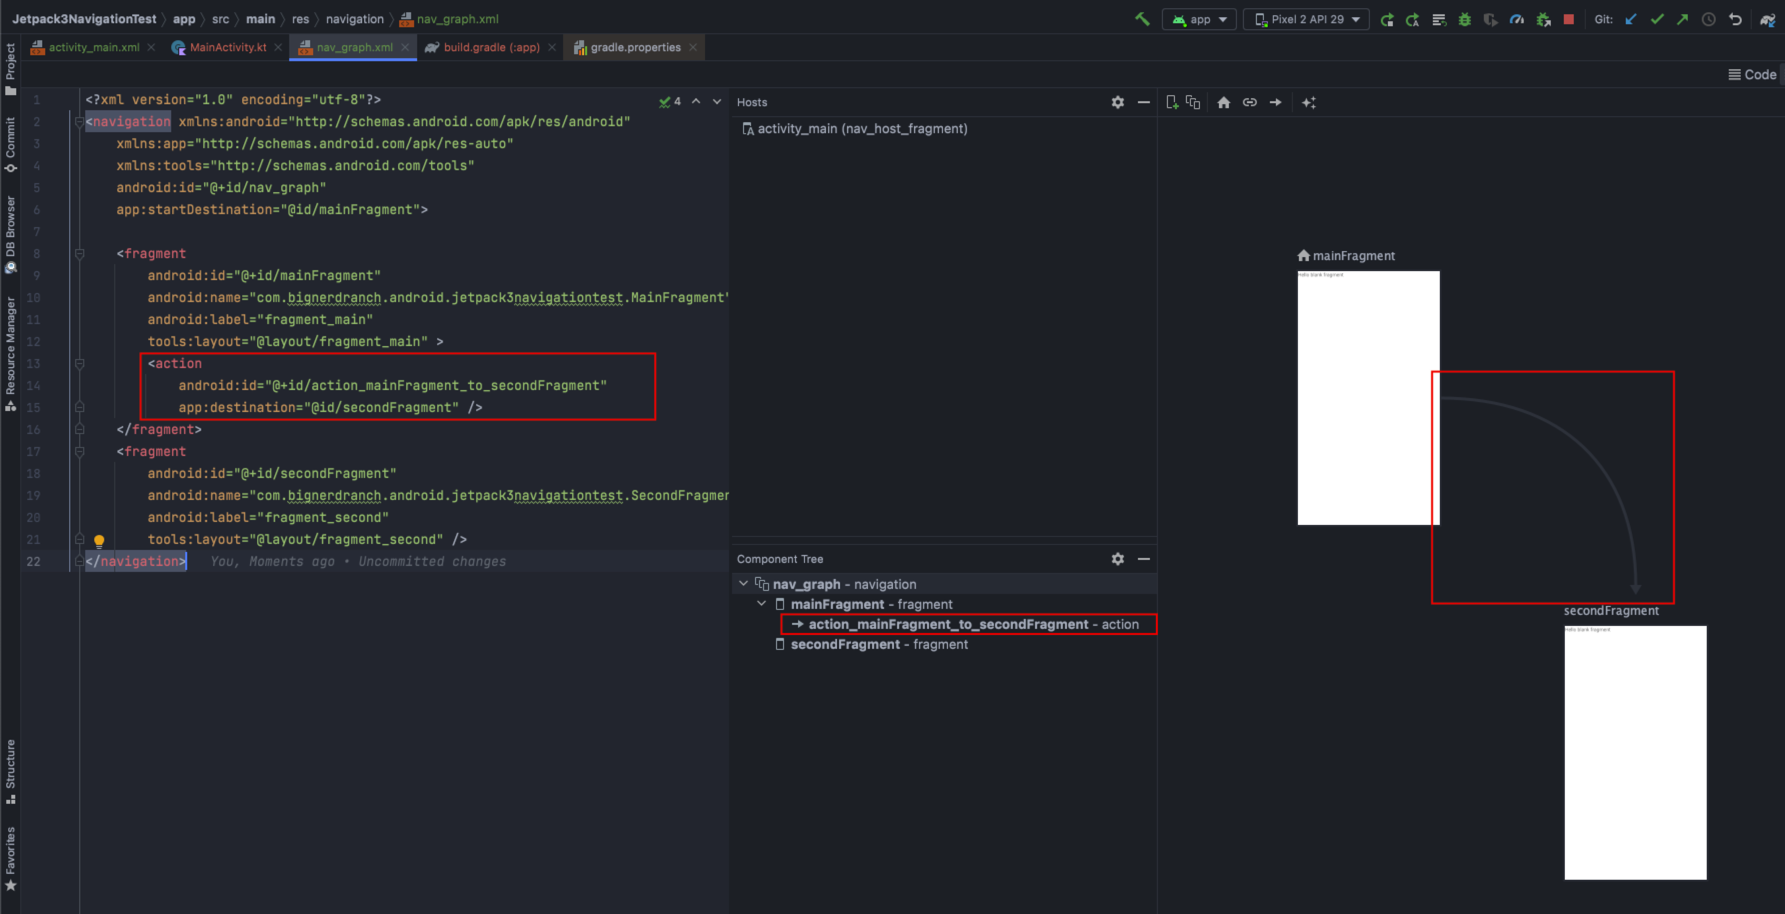Click Attach Debugger to Android Process icon

1543,19
